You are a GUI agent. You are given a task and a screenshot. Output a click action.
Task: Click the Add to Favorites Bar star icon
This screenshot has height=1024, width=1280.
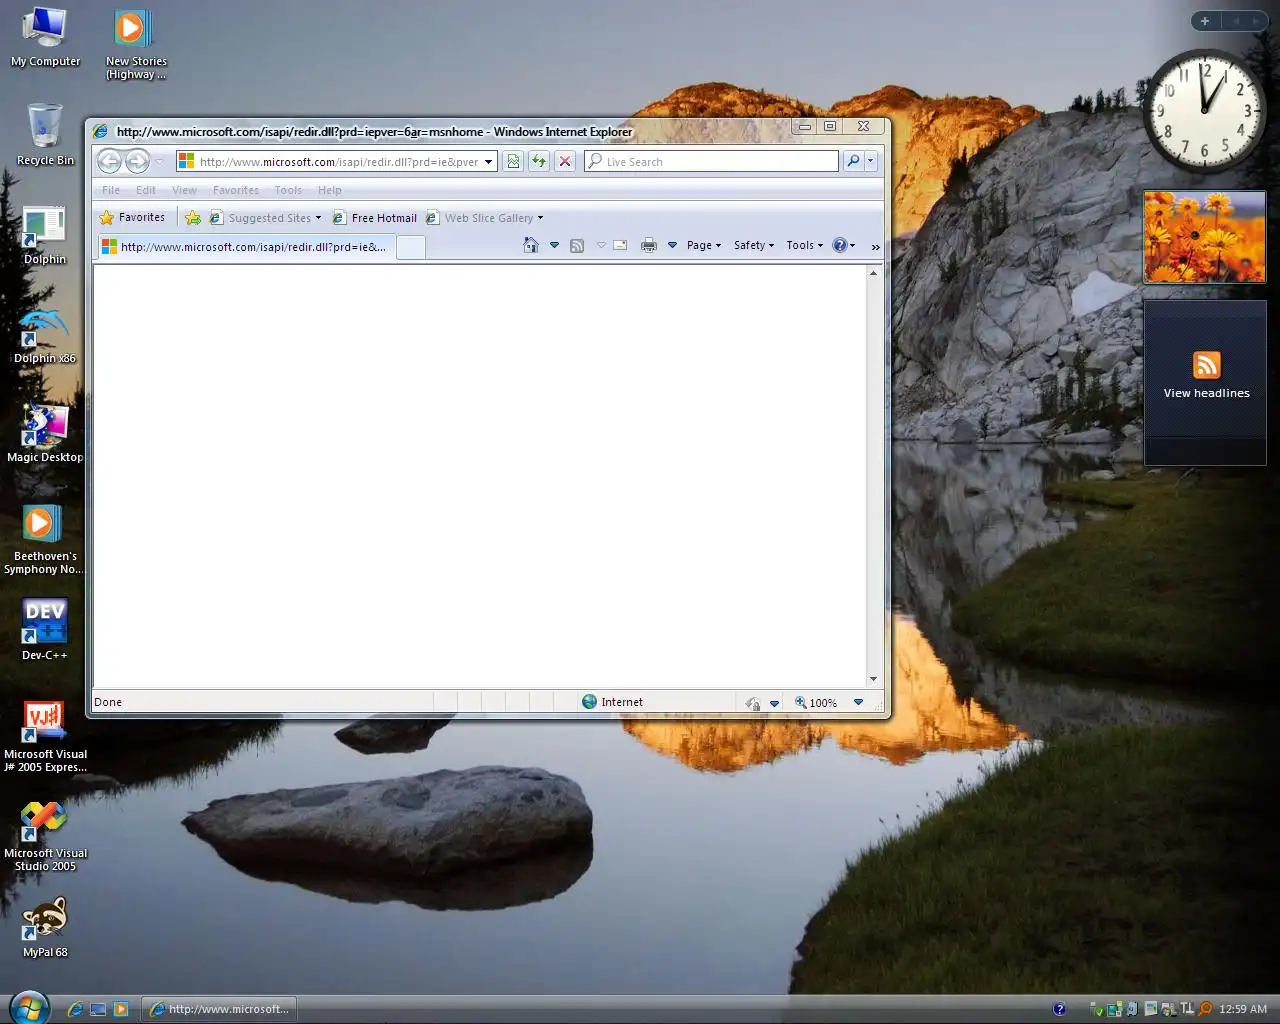point(193,217)
